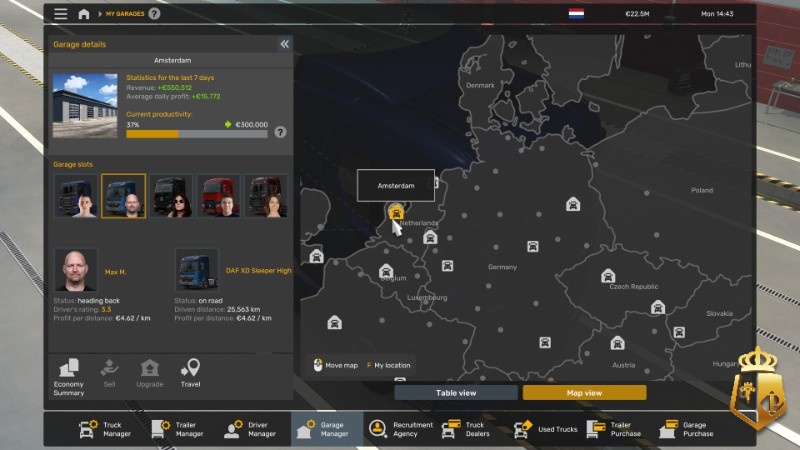Click the €22.5M balance display

point(637,14)
